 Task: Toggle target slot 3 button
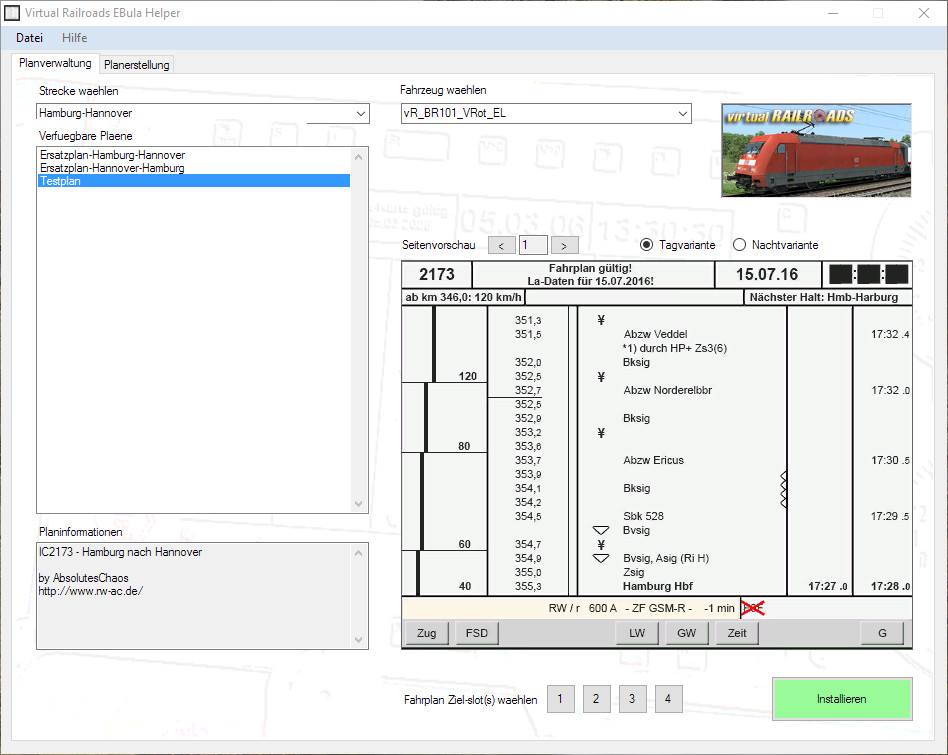(632, 699)
